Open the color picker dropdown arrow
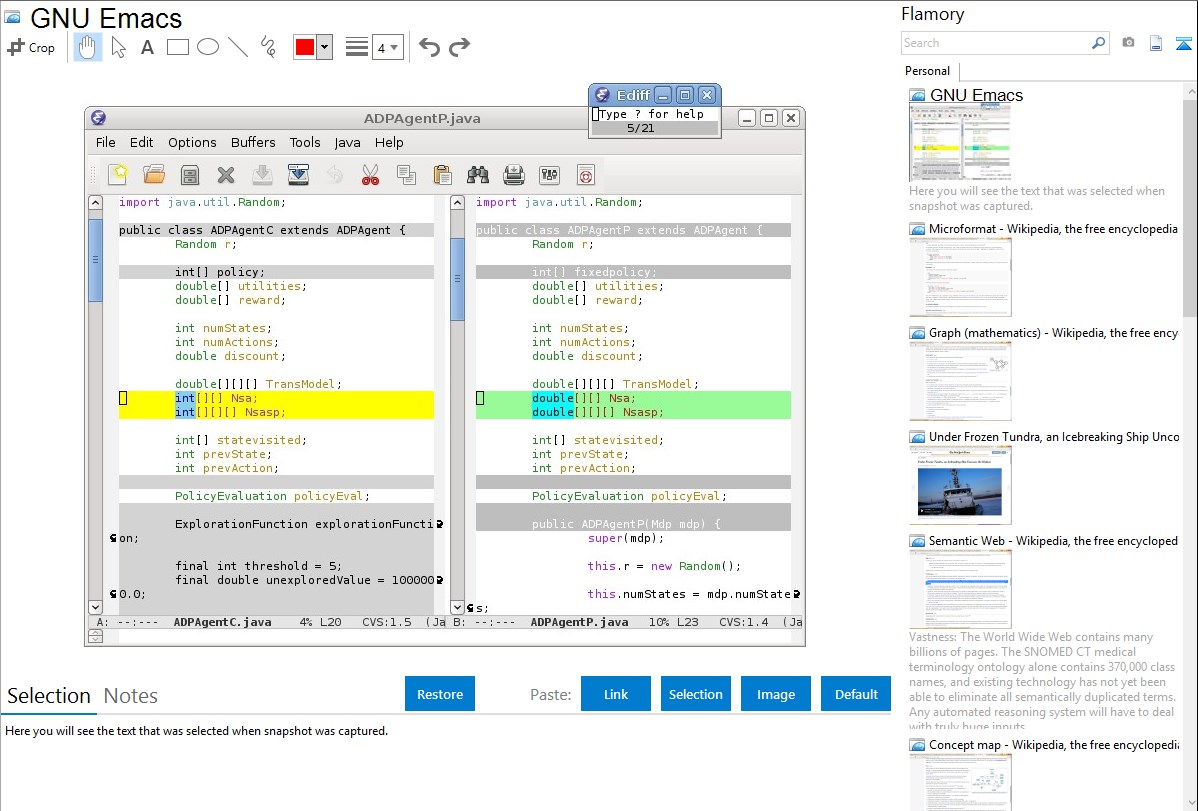Image resolution: width=1198 pixels, height=811 pixels. click(324, 47)
